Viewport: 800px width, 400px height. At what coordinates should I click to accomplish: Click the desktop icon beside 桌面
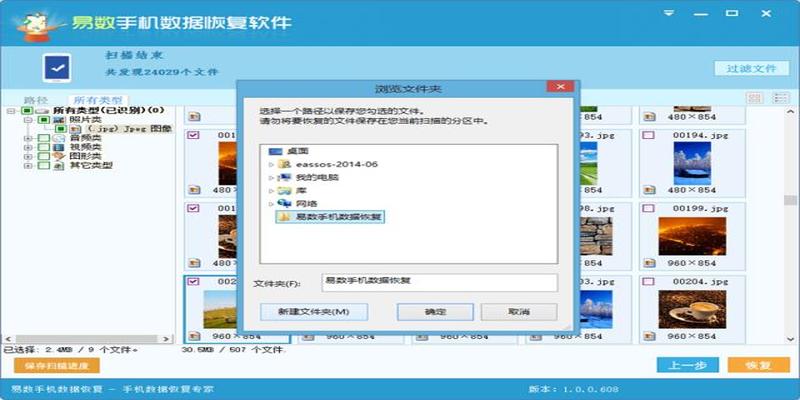click(x=275, y=152)
